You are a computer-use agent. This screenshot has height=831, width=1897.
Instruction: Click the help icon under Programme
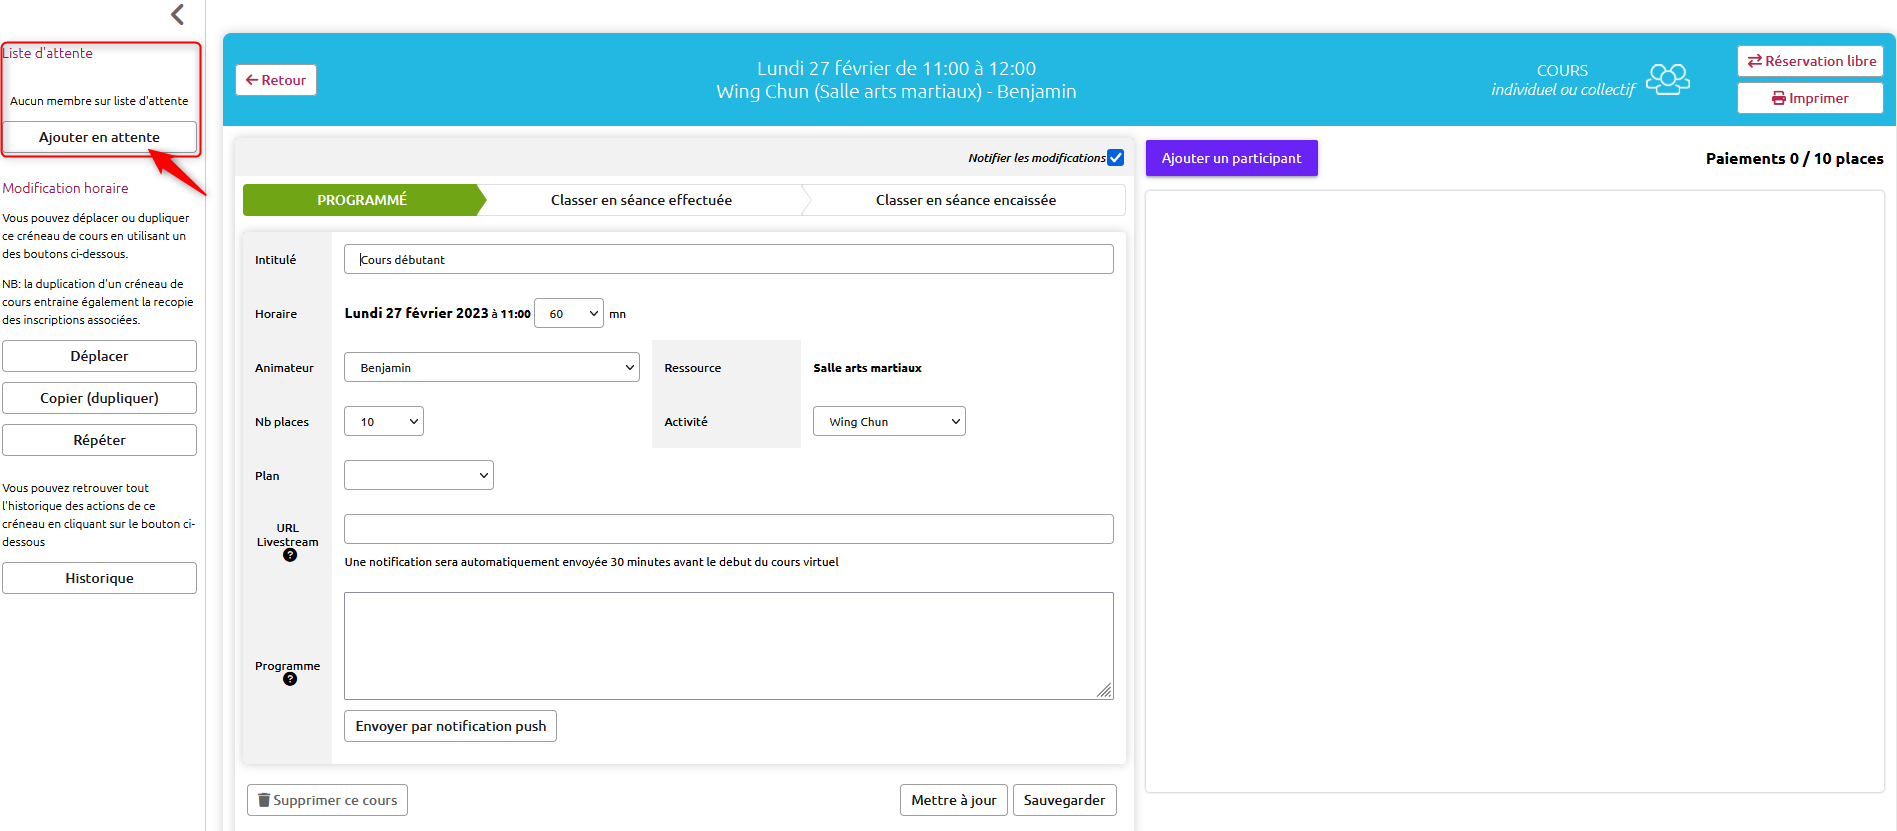[290, 679]
